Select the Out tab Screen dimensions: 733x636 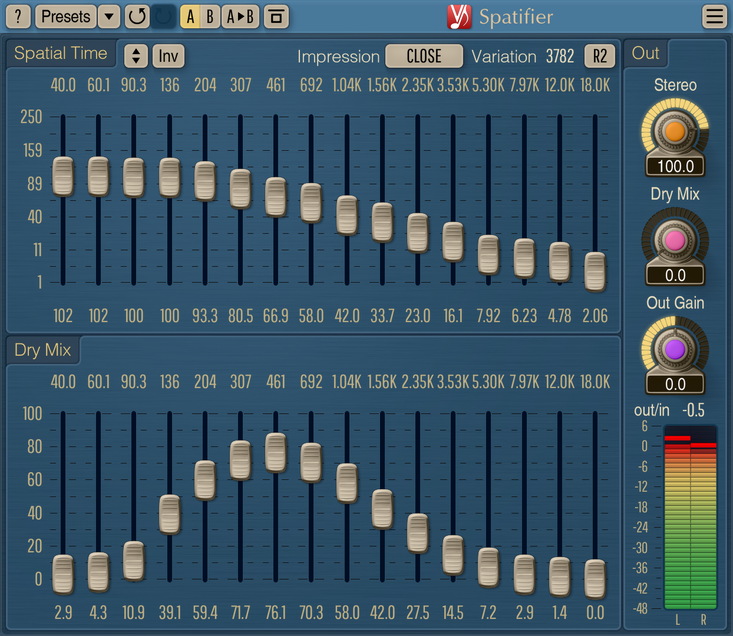(646, 53)
